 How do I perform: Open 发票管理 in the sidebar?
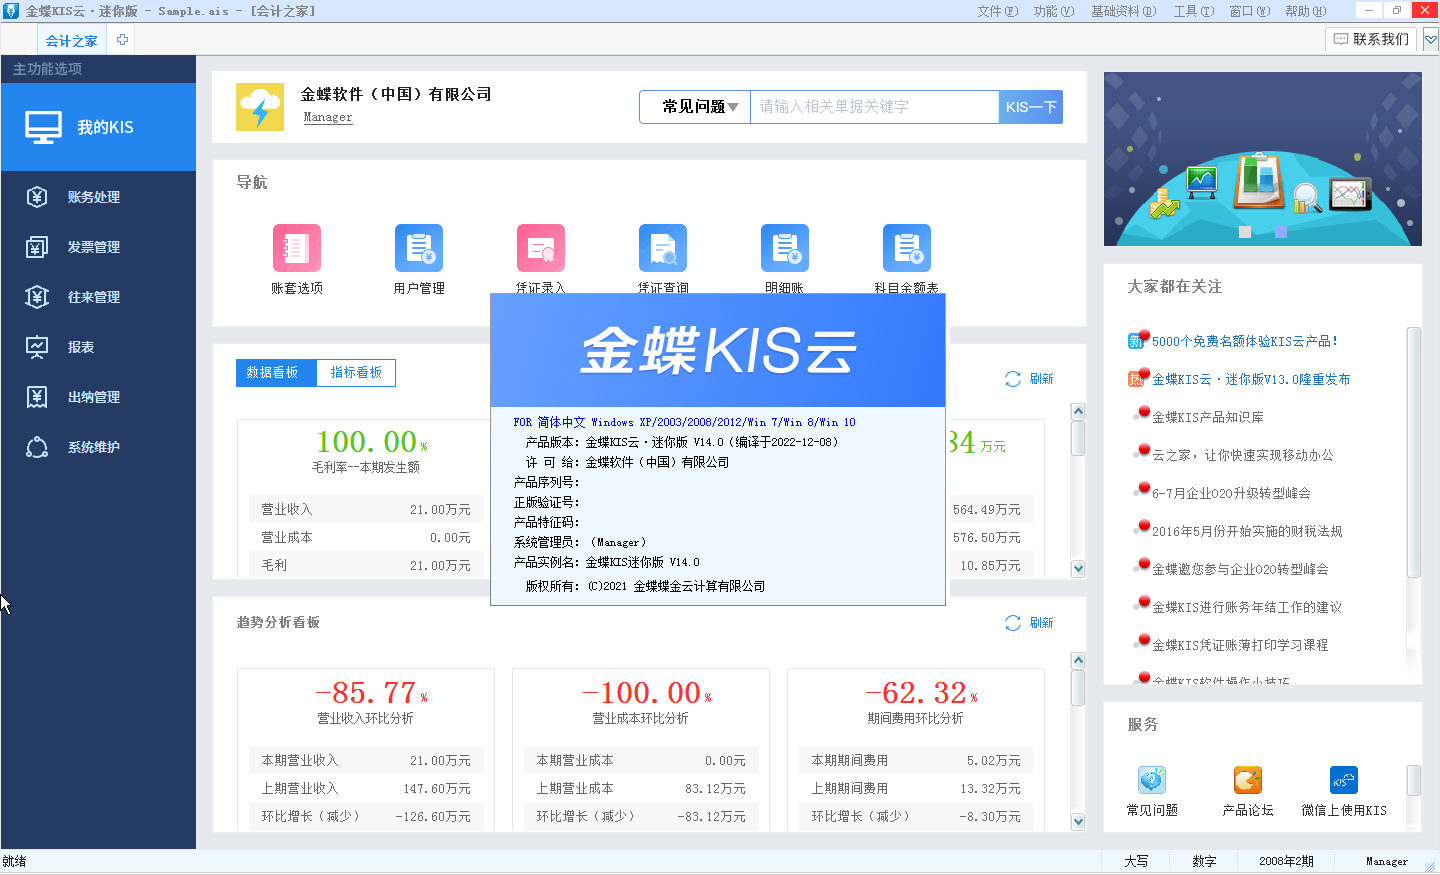(98, 247)
